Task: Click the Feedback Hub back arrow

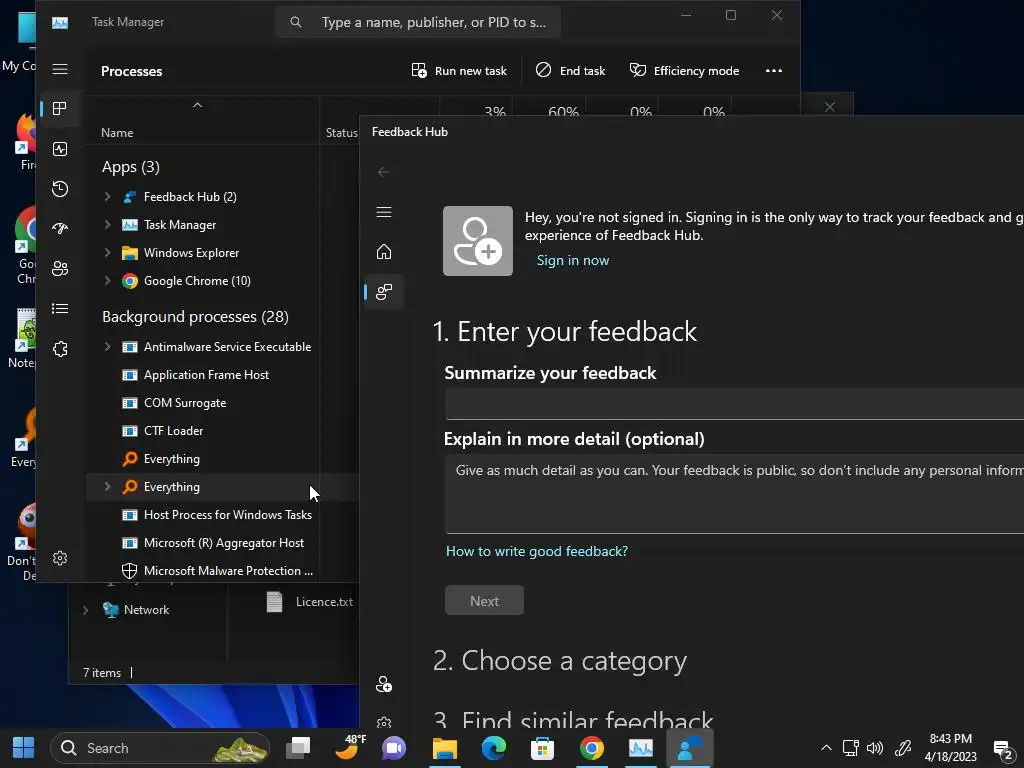Action: coord(383,172)
